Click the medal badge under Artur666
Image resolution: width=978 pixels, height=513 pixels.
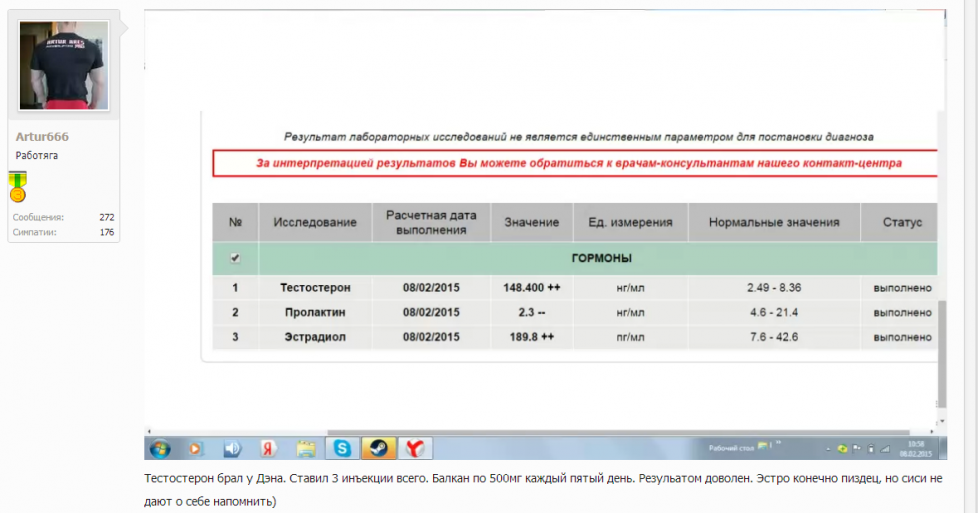pyautogui.click(x=18, y=186)
